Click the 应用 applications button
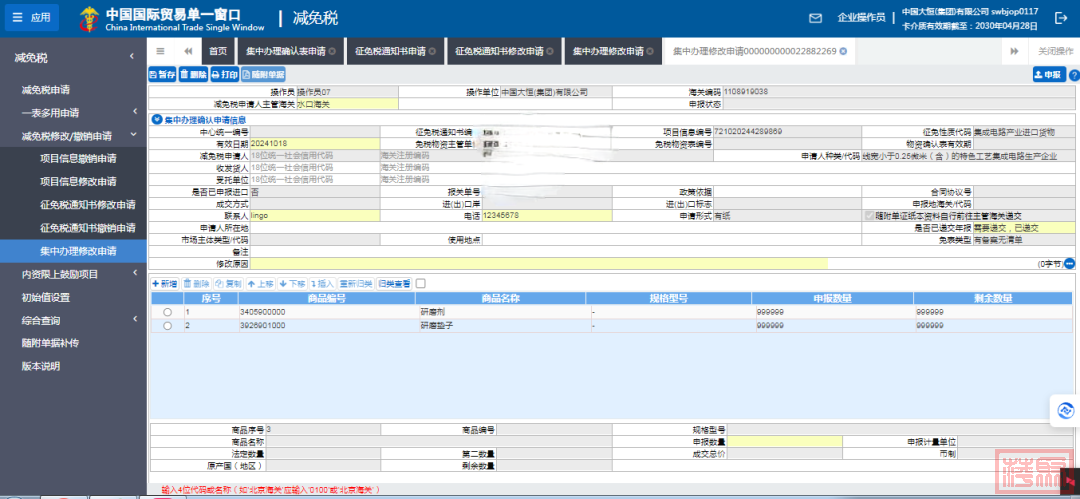Screen dimensions: 1080x499 pyautogui.click(x=30, y=18)
